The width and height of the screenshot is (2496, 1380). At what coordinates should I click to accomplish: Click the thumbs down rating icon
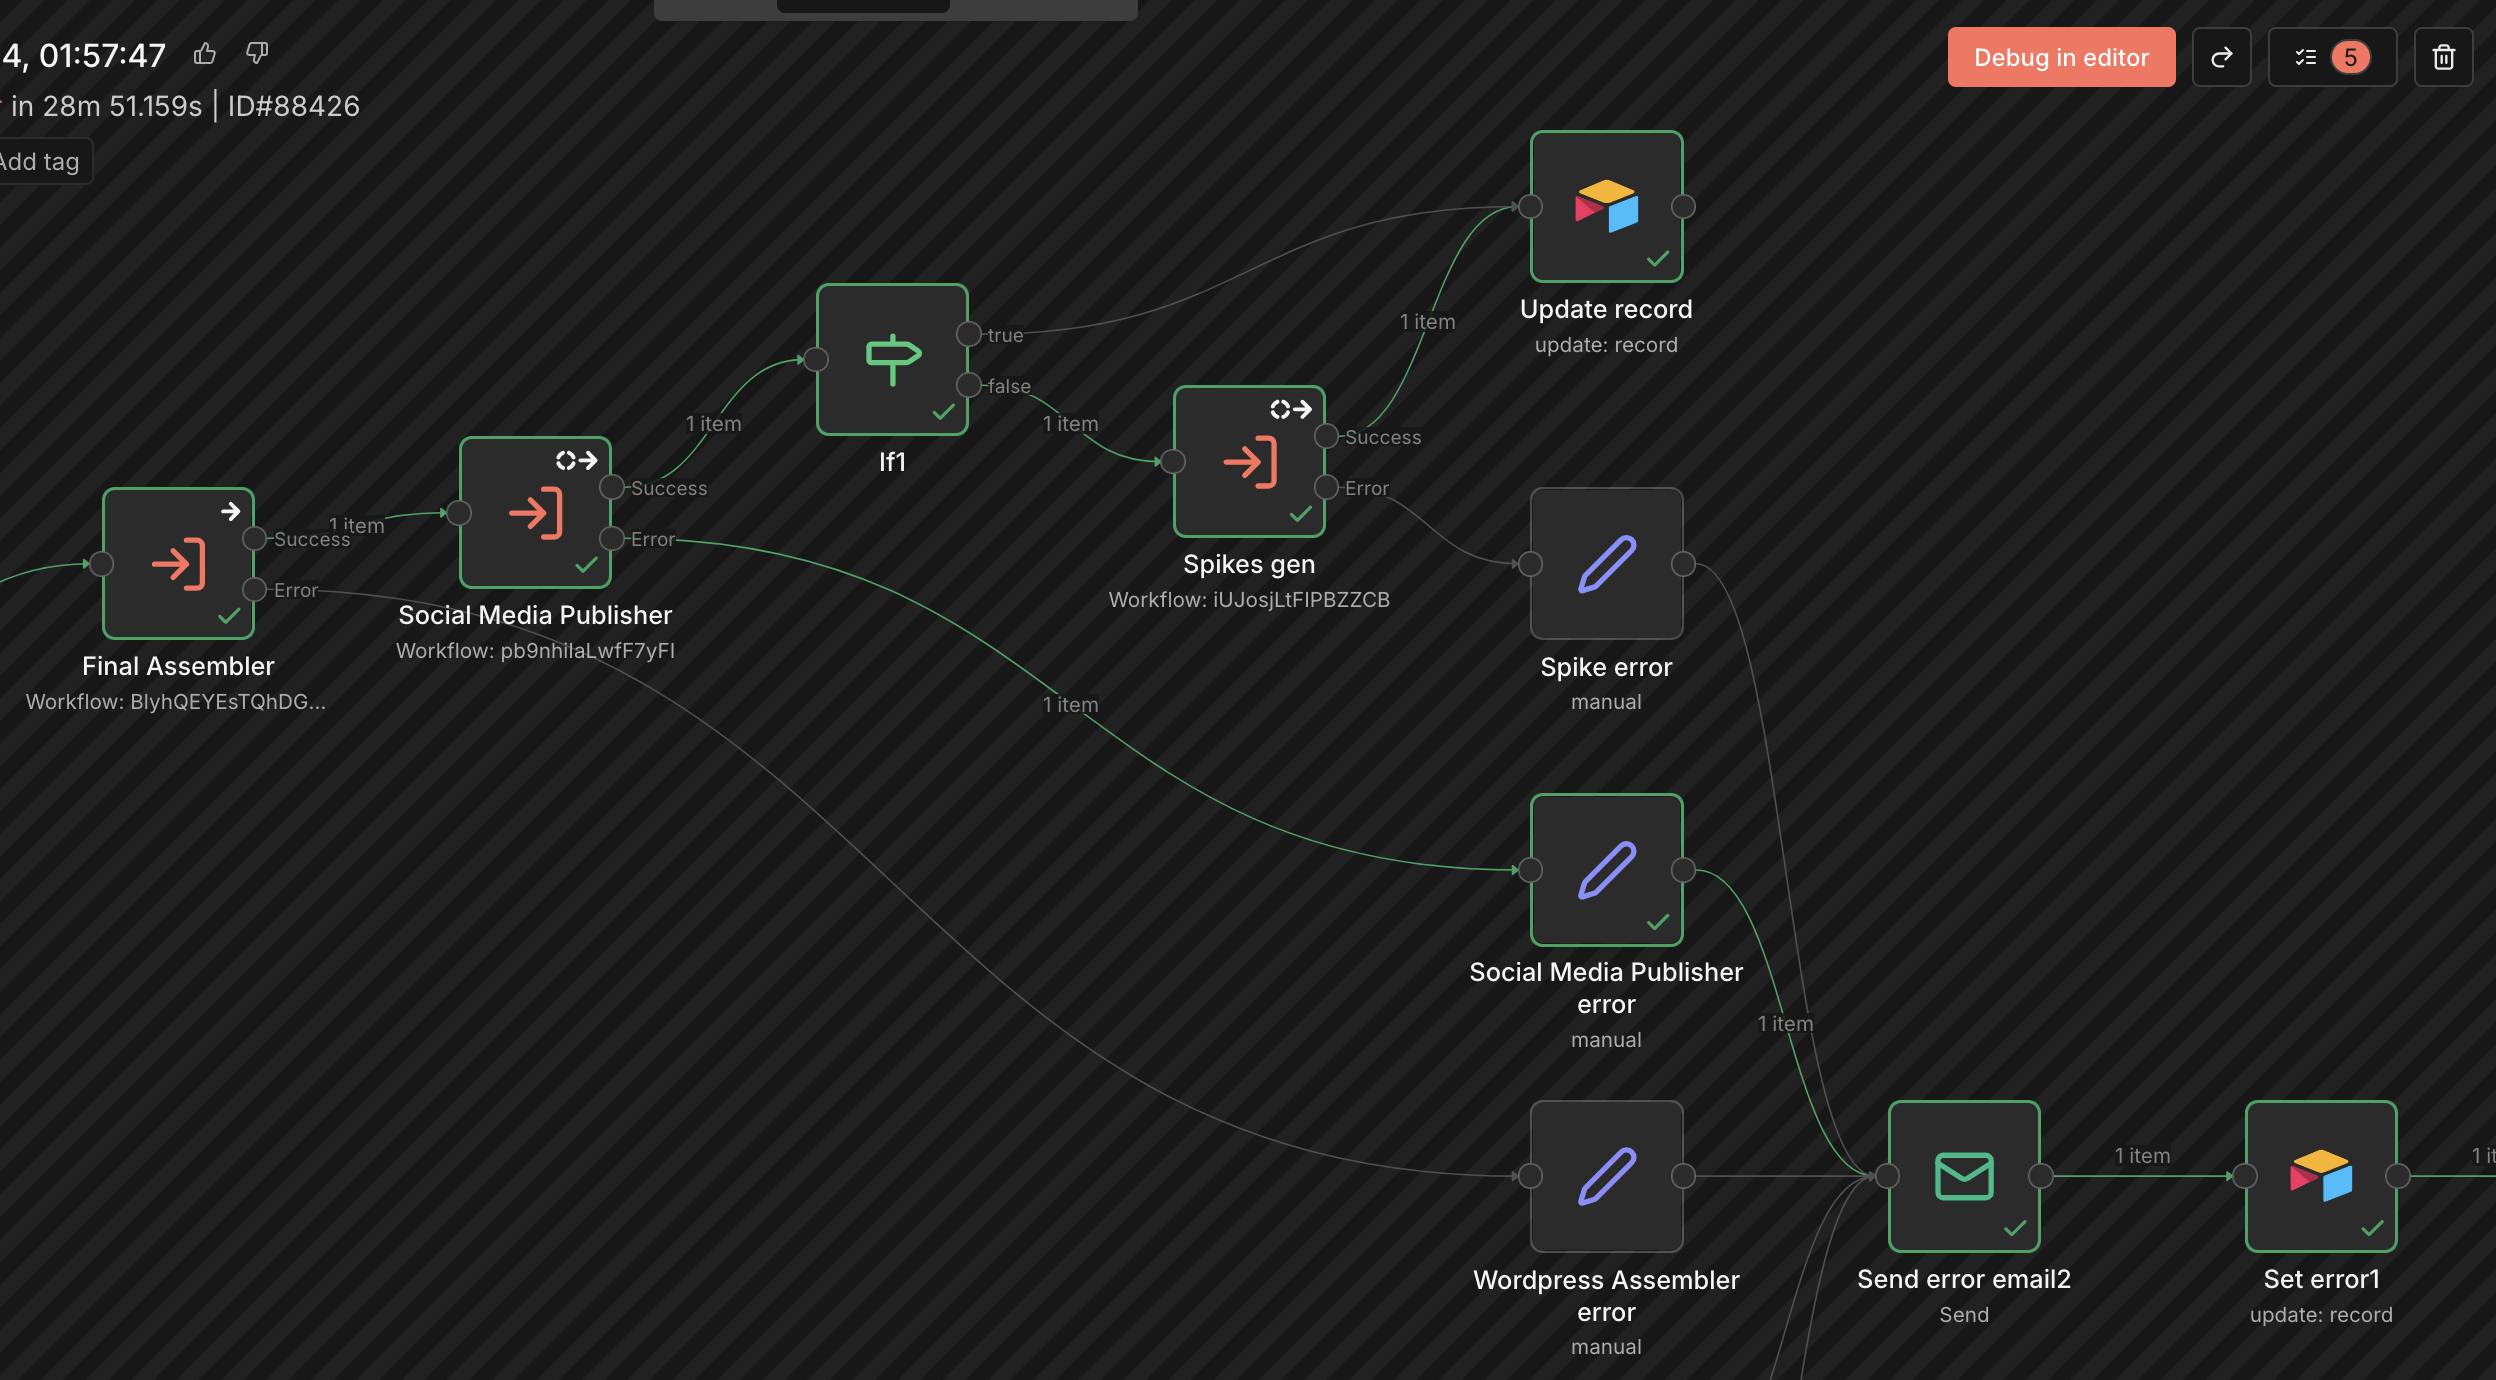coord(257,54)
